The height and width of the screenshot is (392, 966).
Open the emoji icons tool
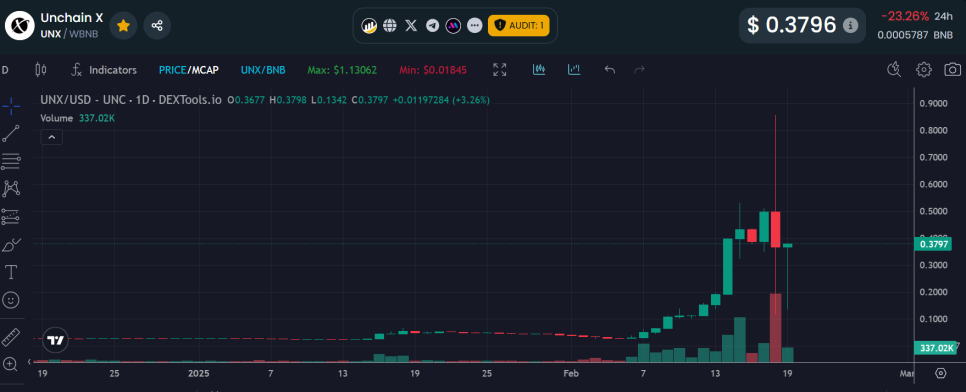[x=11, y=300]
